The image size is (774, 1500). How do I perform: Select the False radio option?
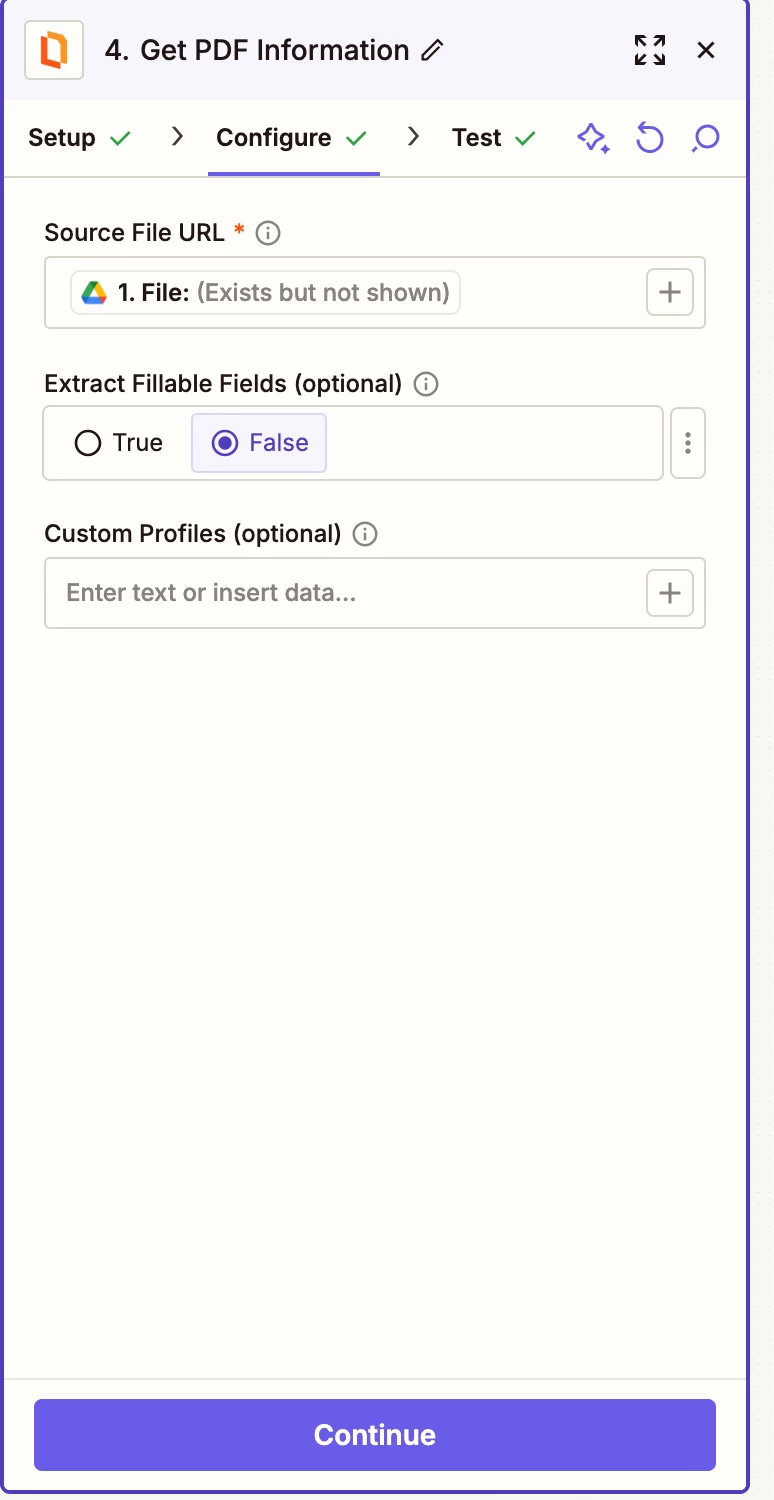click(x=259, y=443)
